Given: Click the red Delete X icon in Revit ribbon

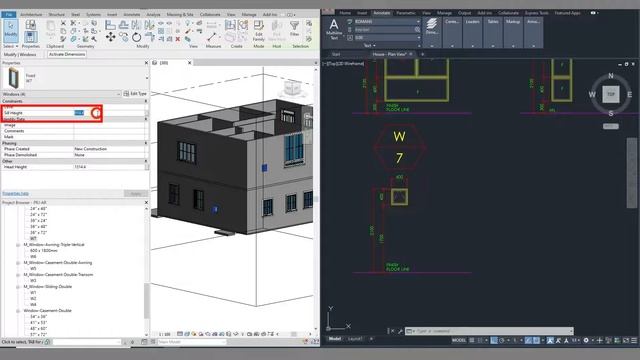Looking at the screenshot, I should [x=178, y=39].
